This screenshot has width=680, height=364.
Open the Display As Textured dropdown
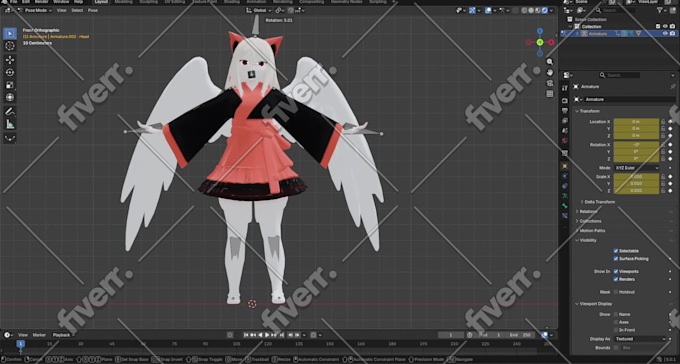[640, 339]
